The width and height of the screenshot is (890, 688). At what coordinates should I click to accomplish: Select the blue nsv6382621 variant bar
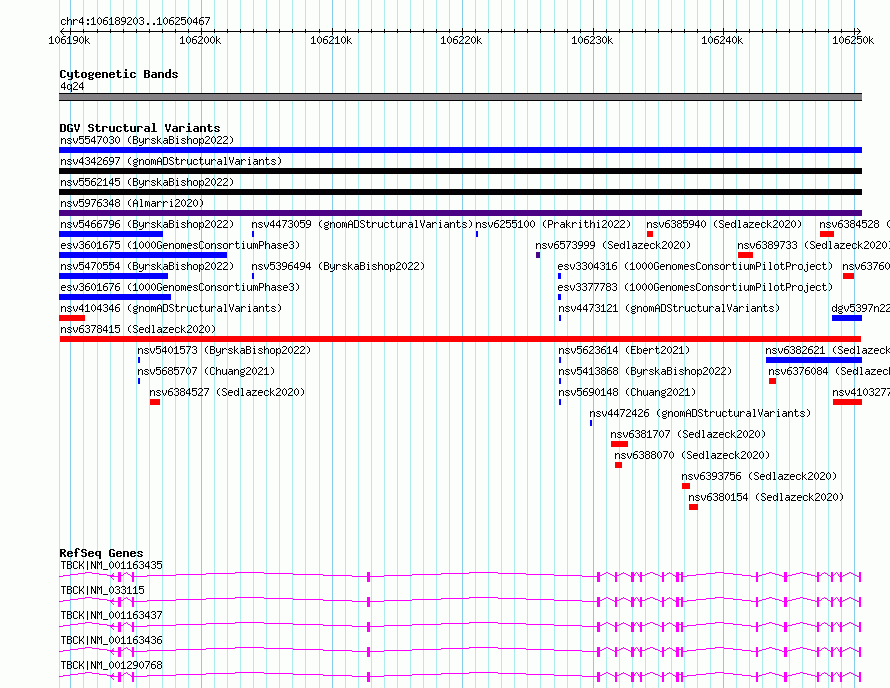[x=814, y=360]
